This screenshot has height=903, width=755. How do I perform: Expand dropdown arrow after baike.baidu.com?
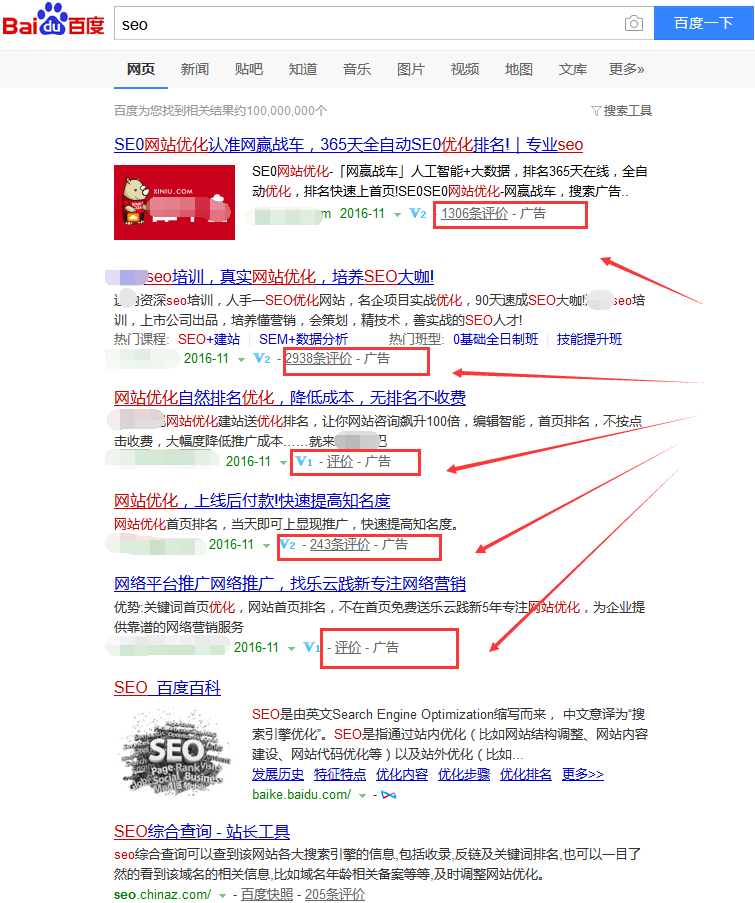click(362, 796)
